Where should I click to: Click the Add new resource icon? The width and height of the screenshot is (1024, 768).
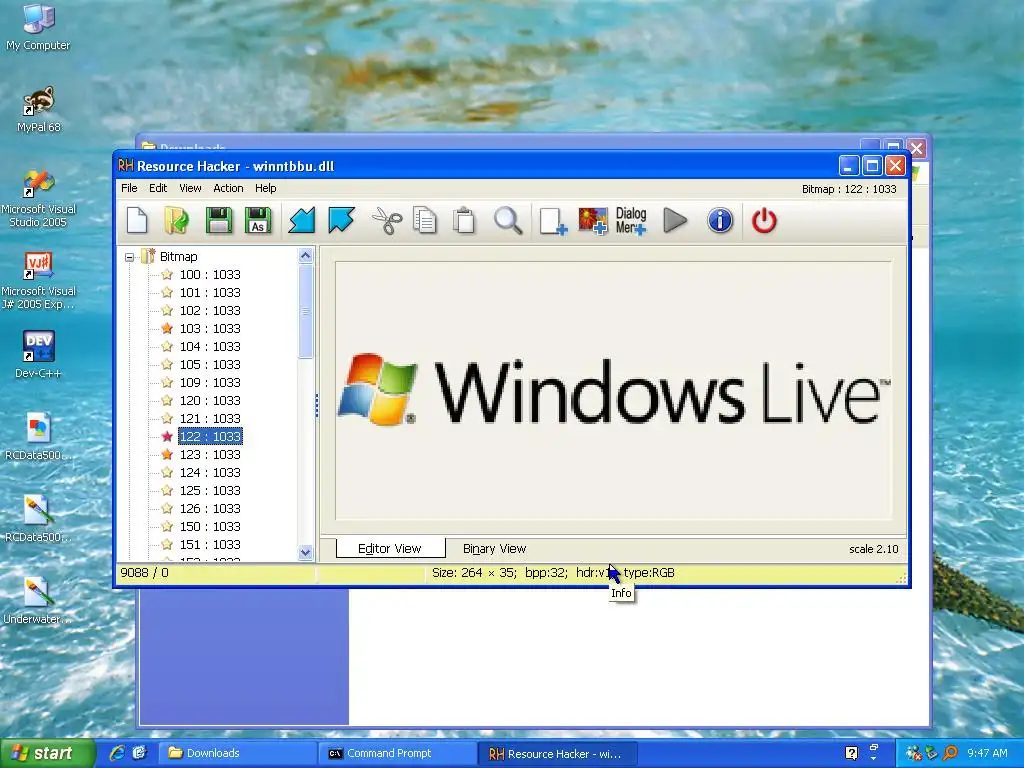[x=553, y=221]
